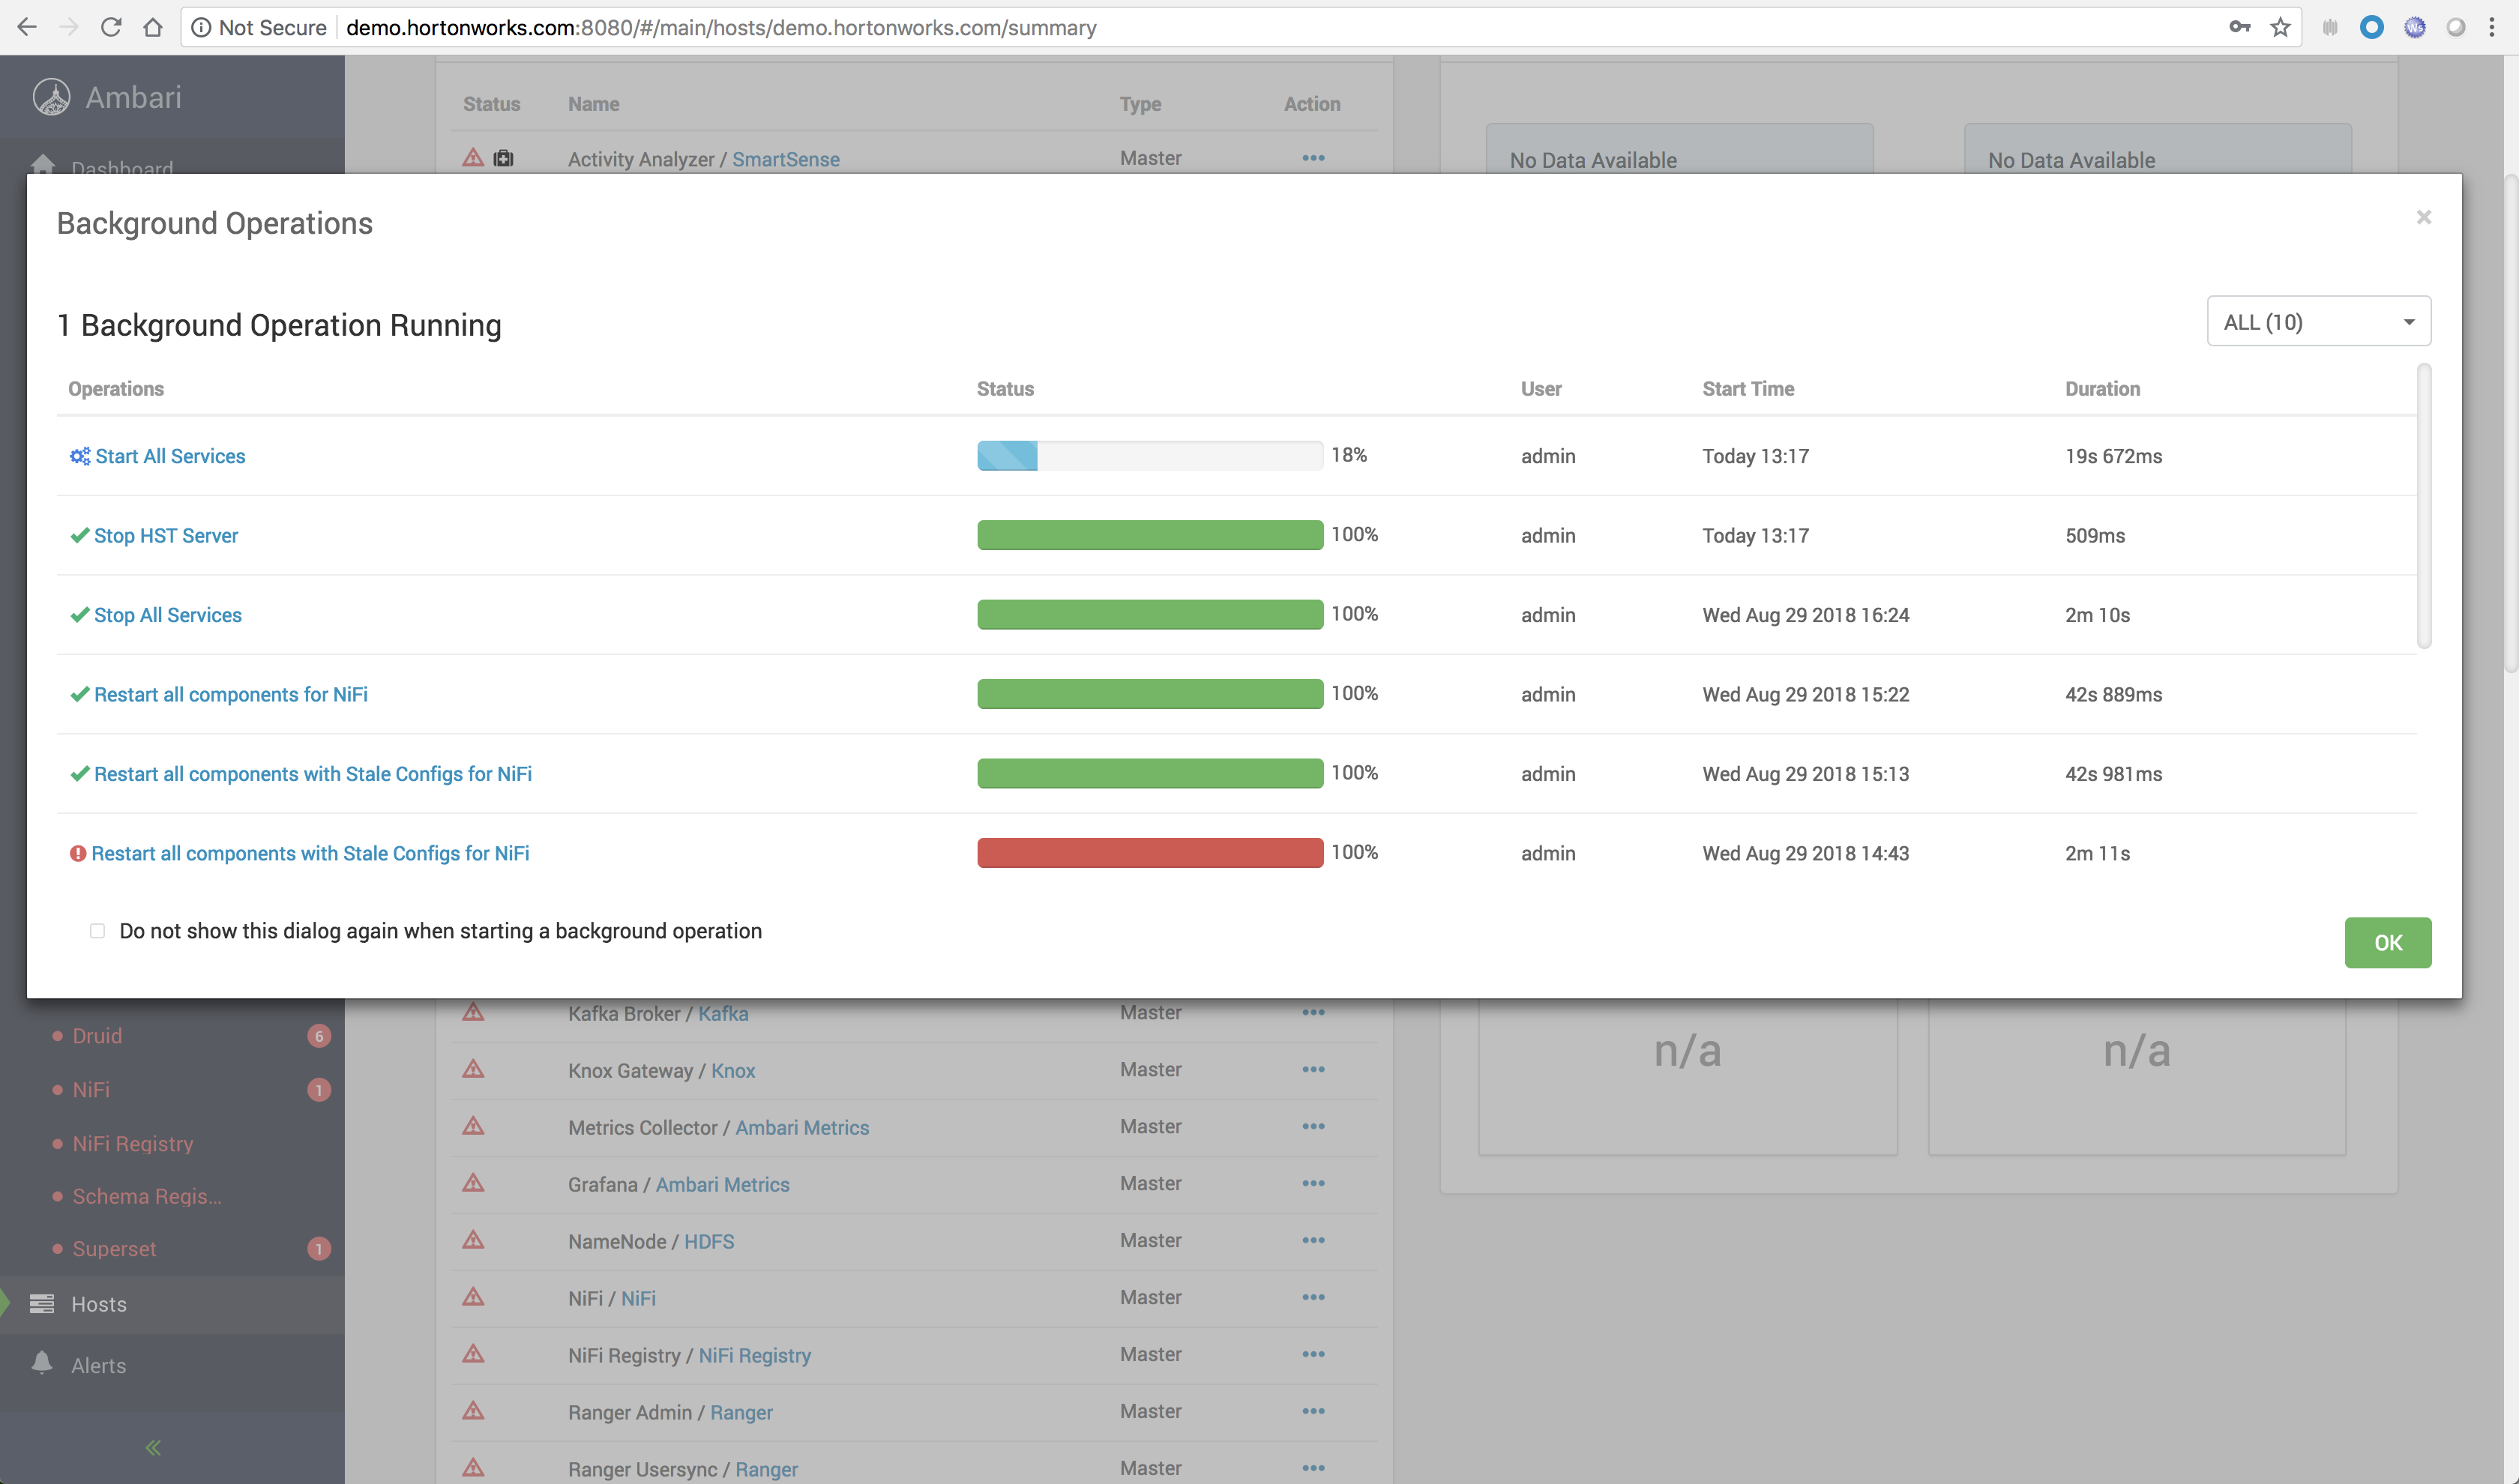
Task: Click the 18% Start All Services progress bar
Action: 1149,456
